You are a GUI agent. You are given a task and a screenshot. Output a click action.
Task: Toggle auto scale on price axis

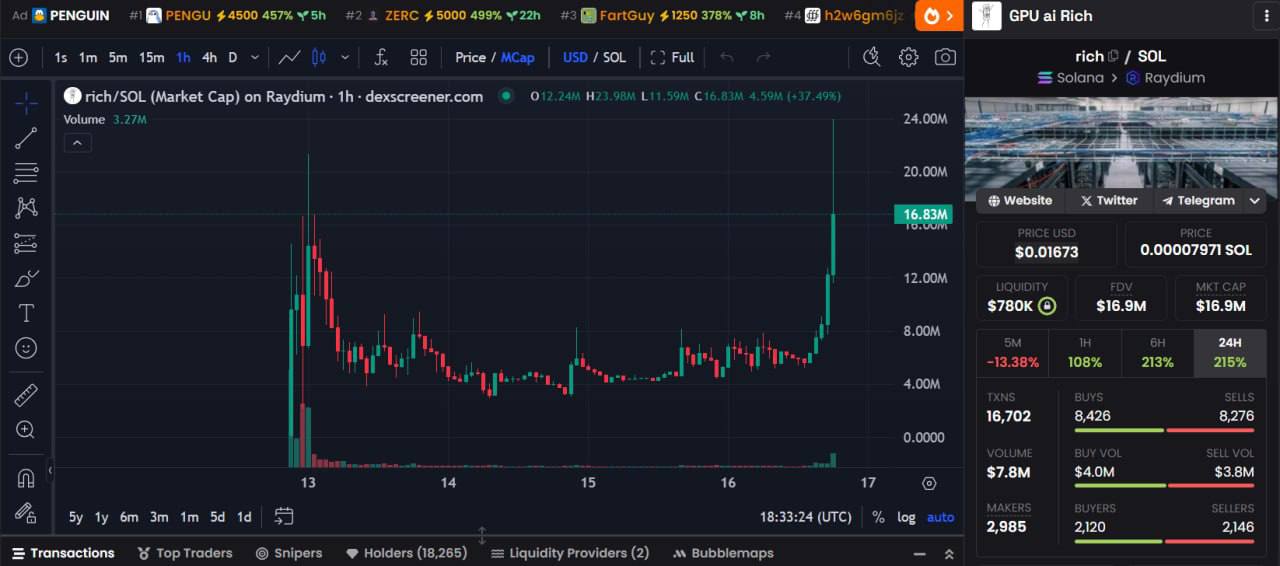(940, 517)
